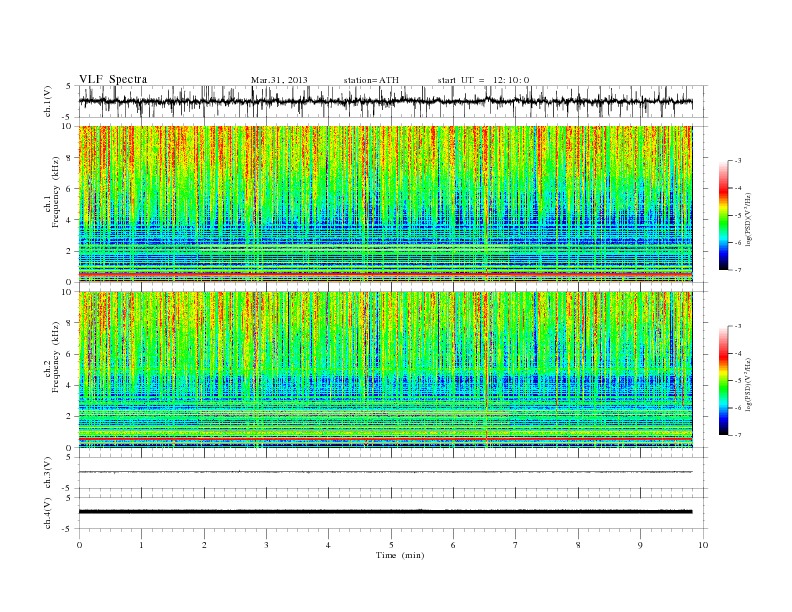
Task: Click the "2" tick on the time axis
Action: coord(204,545)
